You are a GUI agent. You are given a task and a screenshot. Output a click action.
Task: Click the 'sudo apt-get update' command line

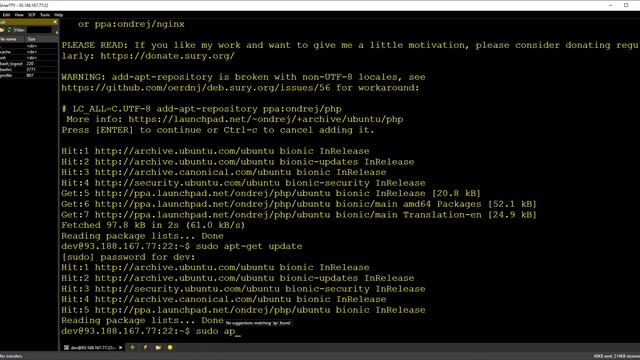tap(182, 247)
